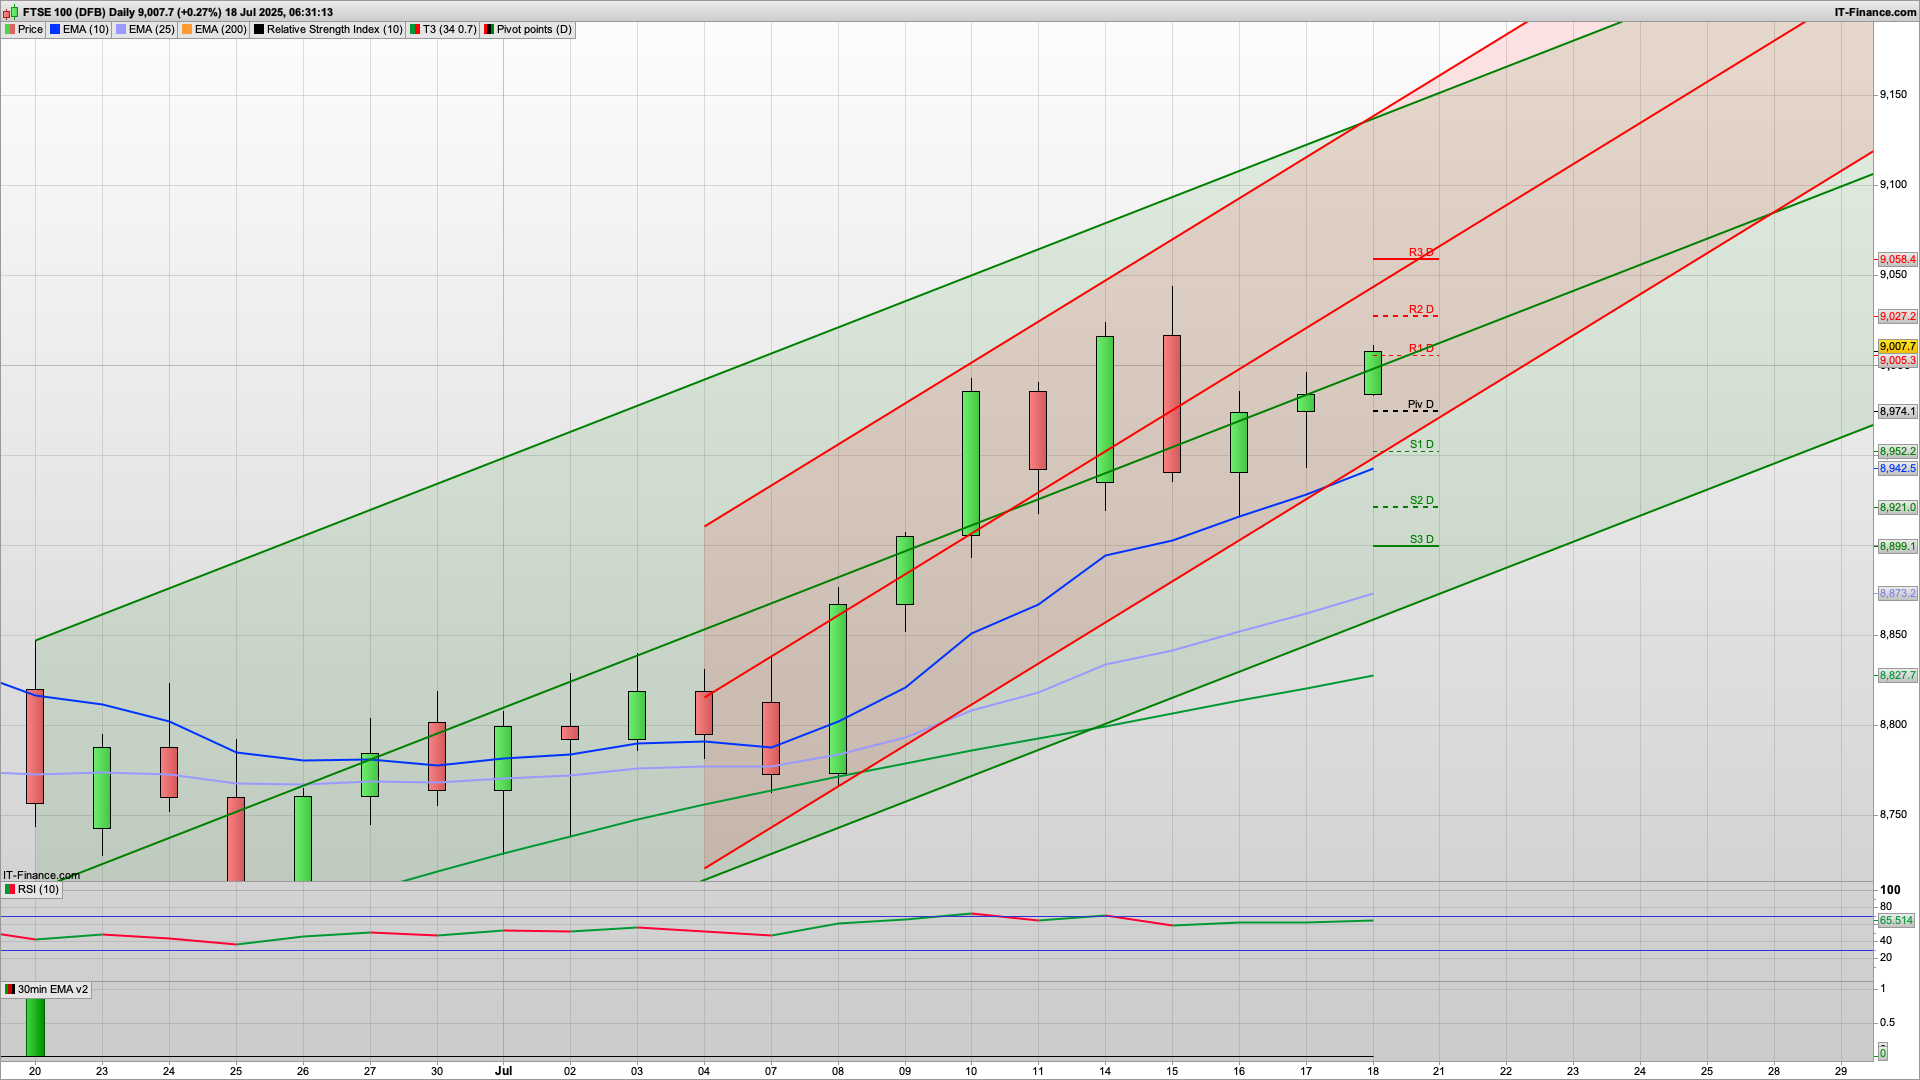This screenshot has height=1080, width=1920.
Task: Click the IT-Finance.com label at top right
Action: (x=1875, y=12)
